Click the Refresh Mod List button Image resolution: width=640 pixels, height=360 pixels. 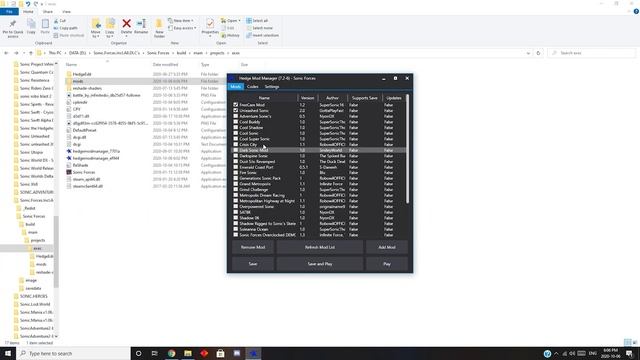tap(320, 247)
